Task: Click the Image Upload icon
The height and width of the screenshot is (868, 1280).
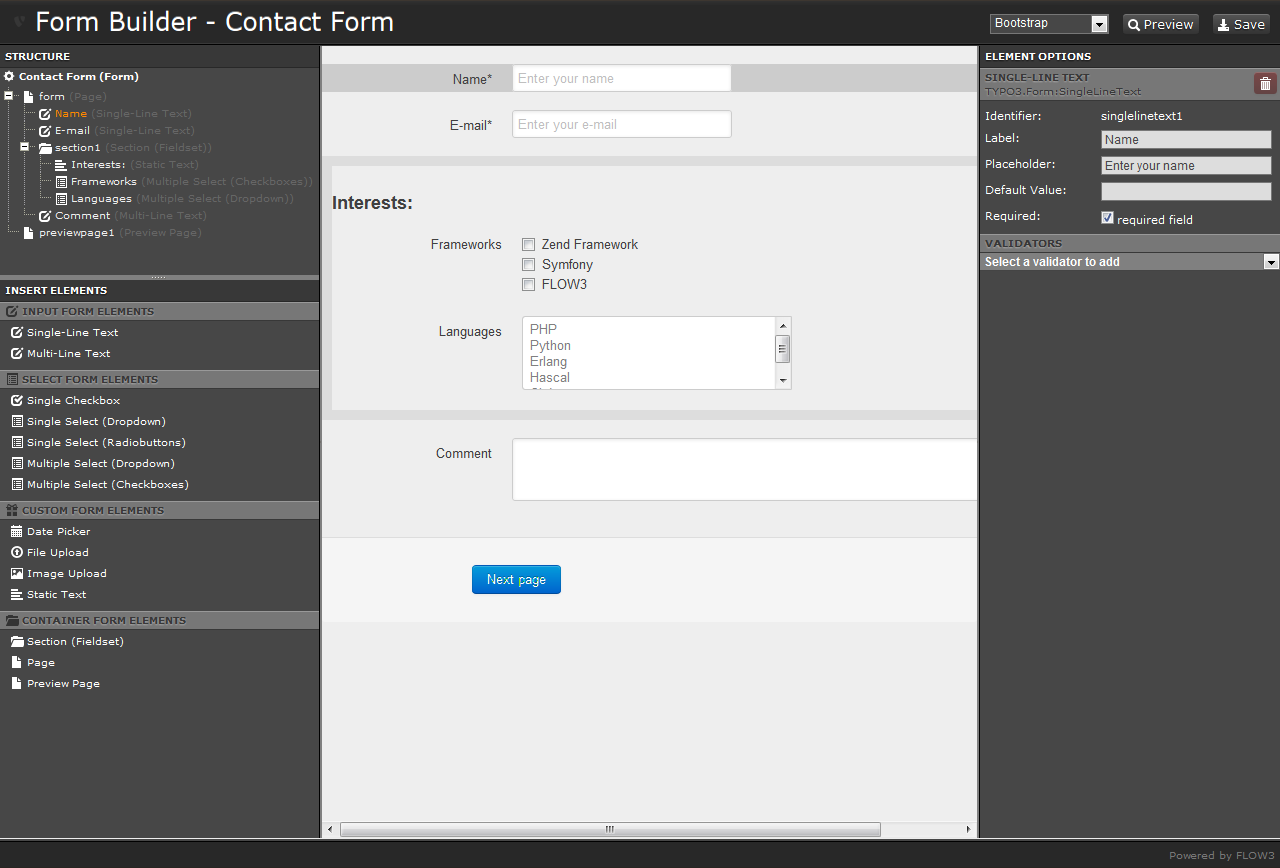Action: pos(17,574)
